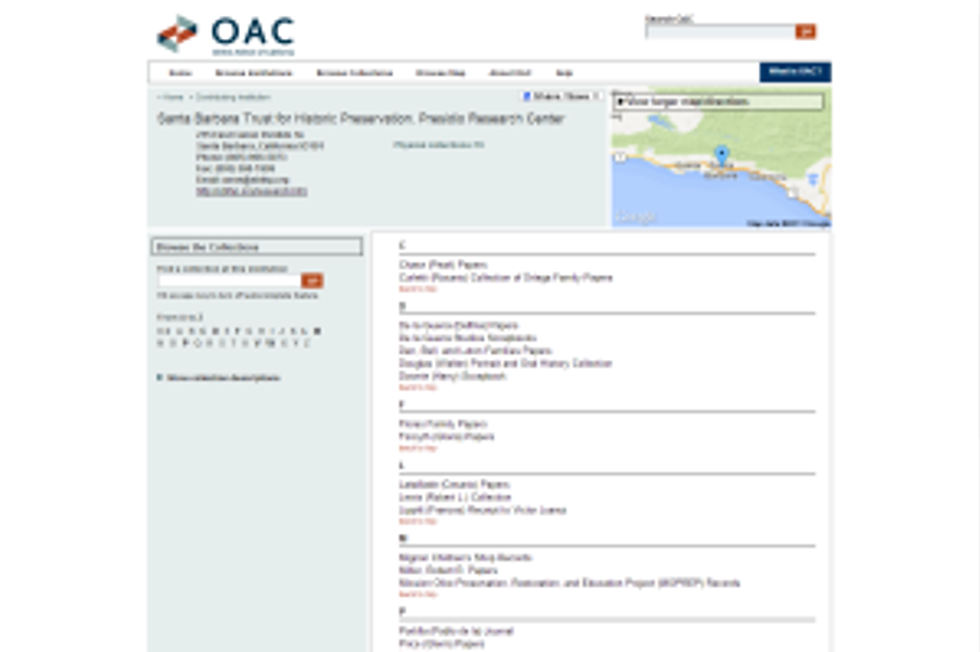Open Forsyth (Marie) Papers collection
This screenshot has width=980, height=652.
[446, 436]
